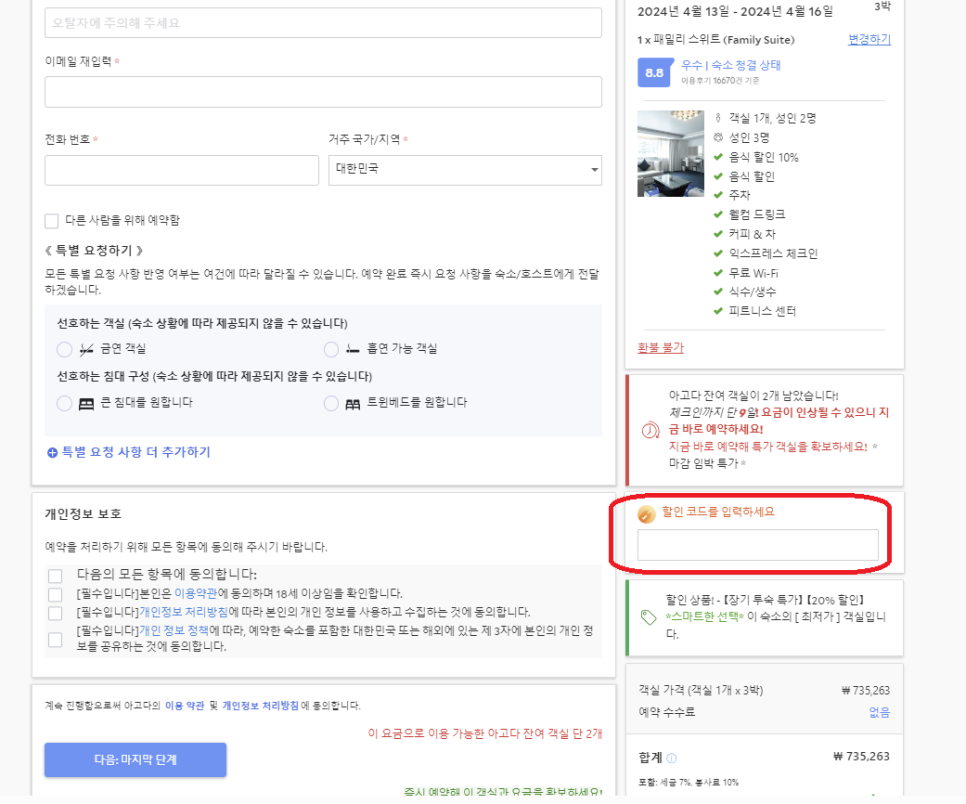Click the 특별 요청하기 section heading
Image resolution: width=966 pixels, height=804 pixels.
pos(94,251)
